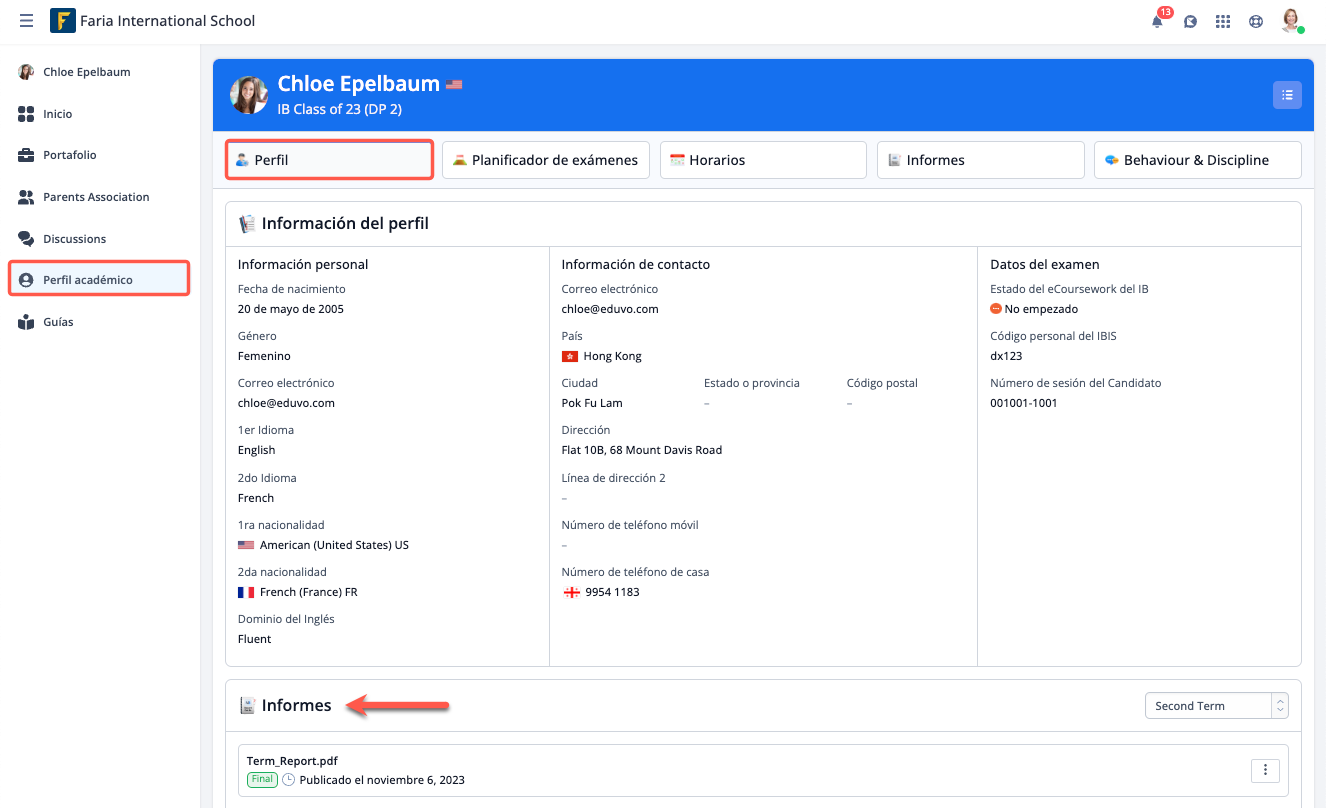Switch to Planificador de exámenes tab

pyautogui.click(x=546, y=160)
